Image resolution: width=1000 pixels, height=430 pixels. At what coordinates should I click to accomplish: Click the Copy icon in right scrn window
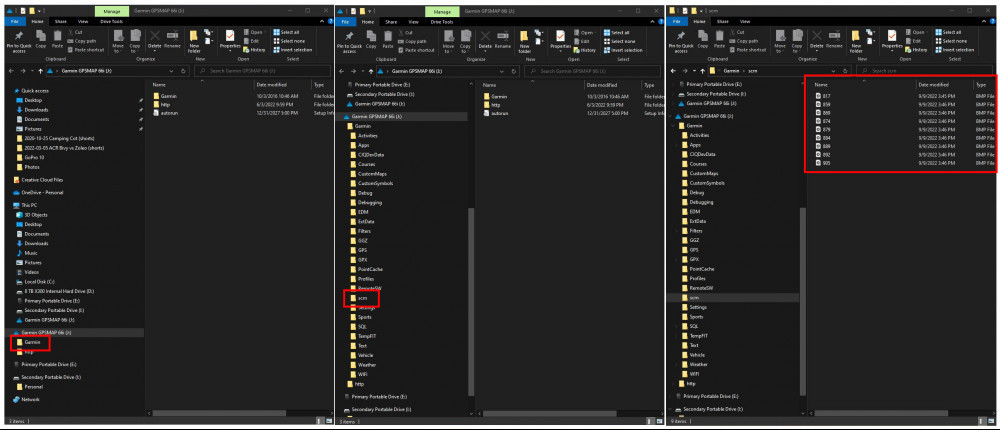coord(703,38)
